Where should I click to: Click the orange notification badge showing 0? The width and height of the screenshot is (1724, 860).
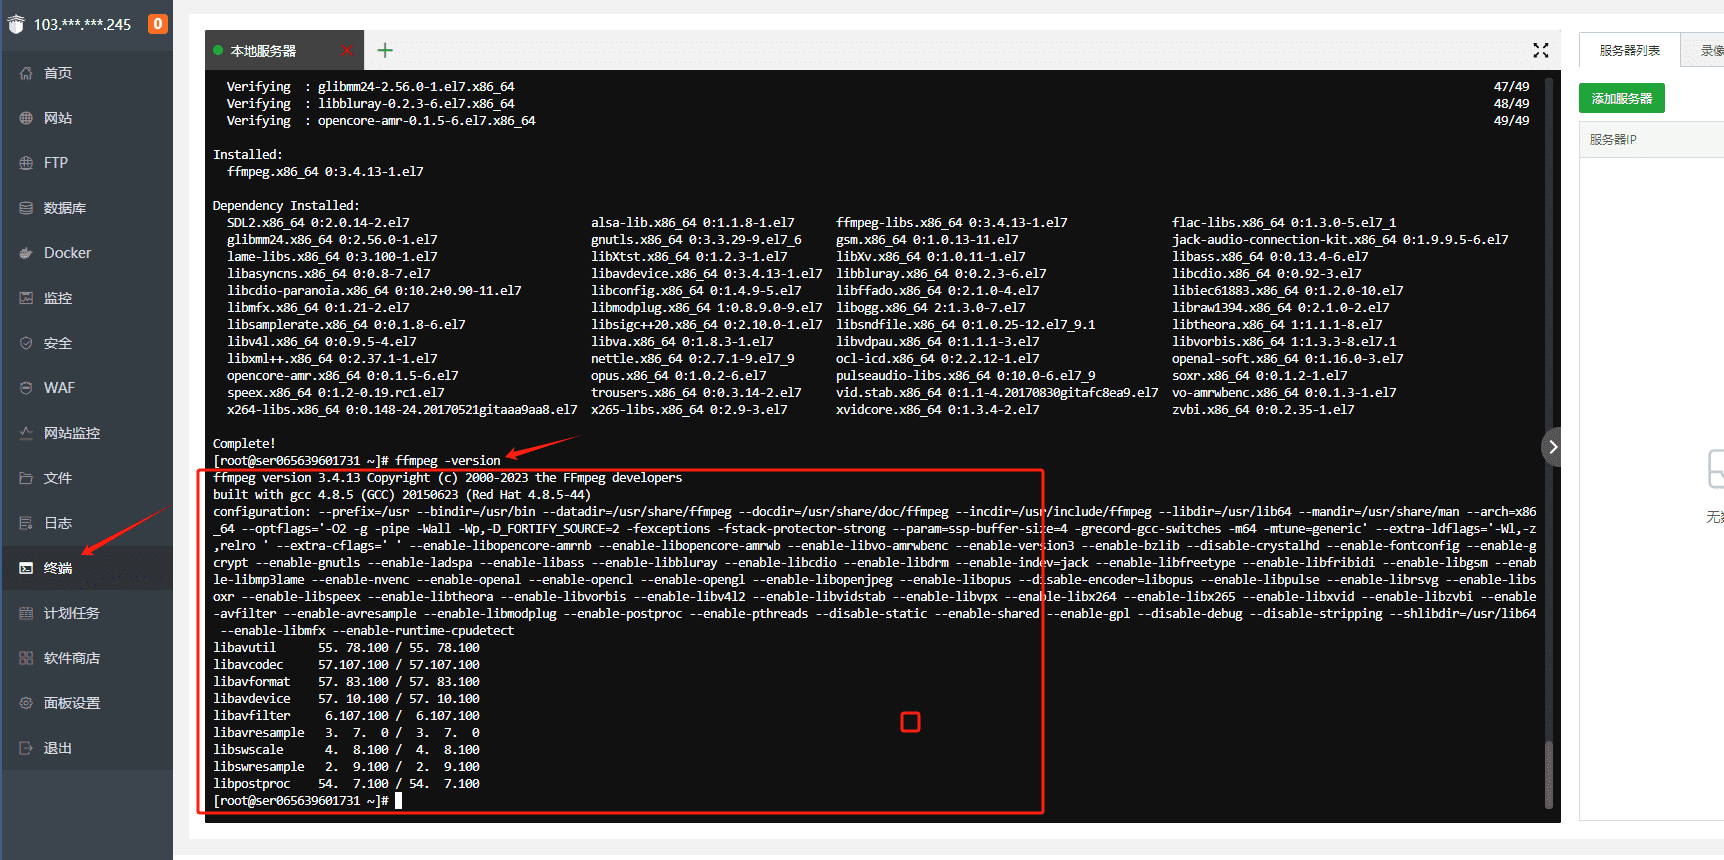click(x=158, y=23)
